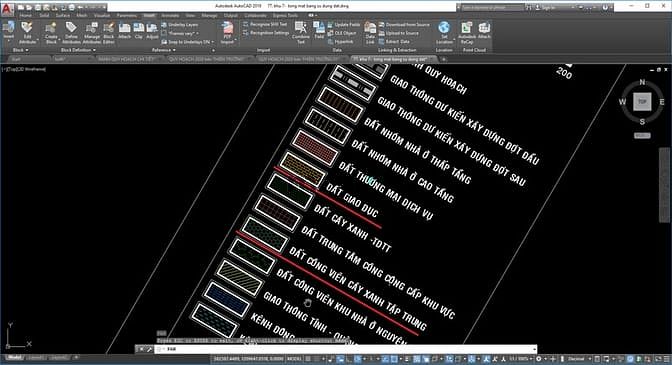
Task: Select the Clip reference tool
Action: tap(138, 31)
